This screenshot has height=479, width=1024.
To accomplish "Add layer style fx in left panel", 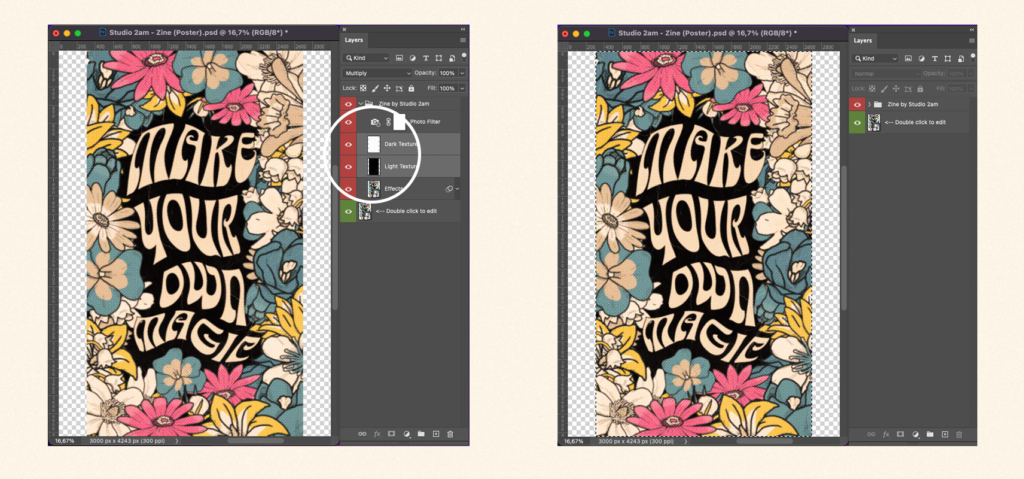I will 377,434.
